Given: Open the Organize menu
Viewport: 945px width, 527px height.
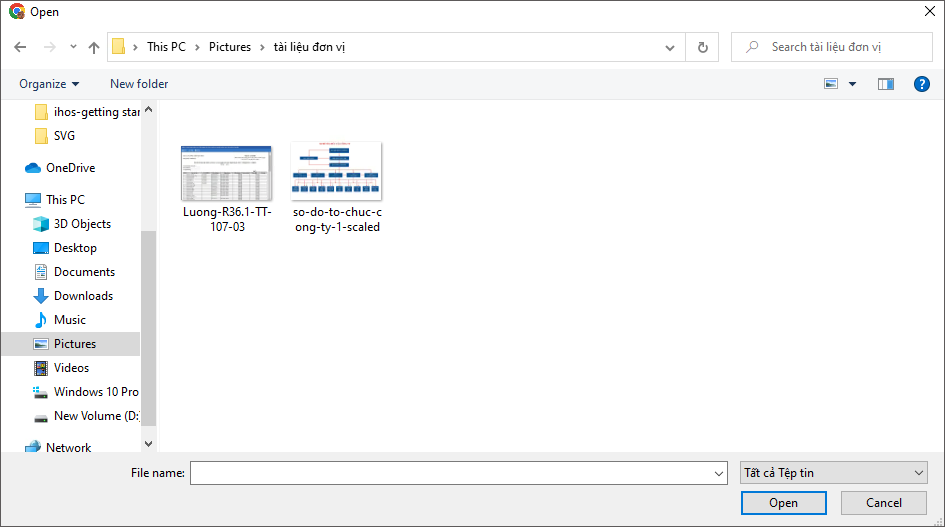Looking at the screenshot, I should click(x=49, y=84).
